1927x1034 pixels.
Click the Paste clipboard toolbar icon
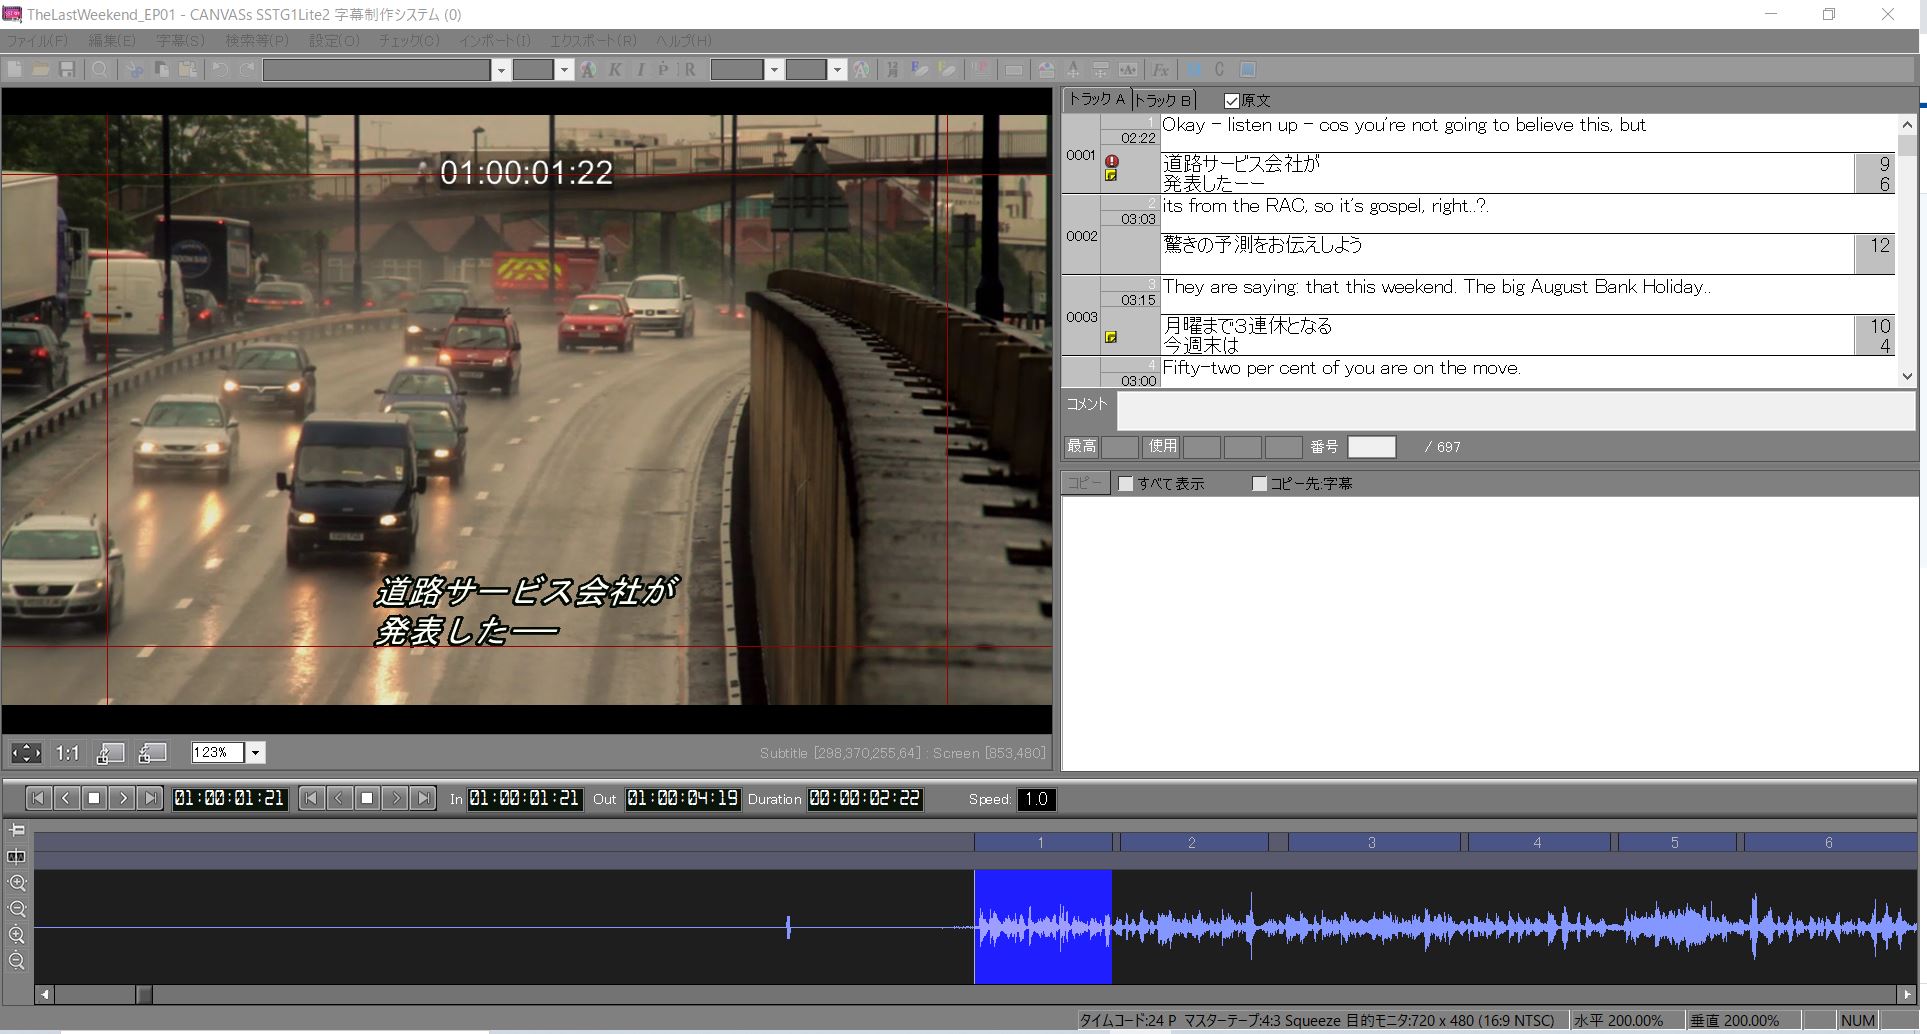tap(187, 69)
